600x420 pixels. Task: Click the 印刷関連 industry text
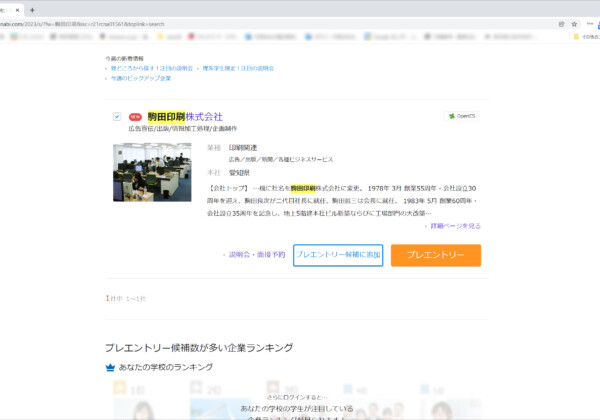(x=243, y=148)
